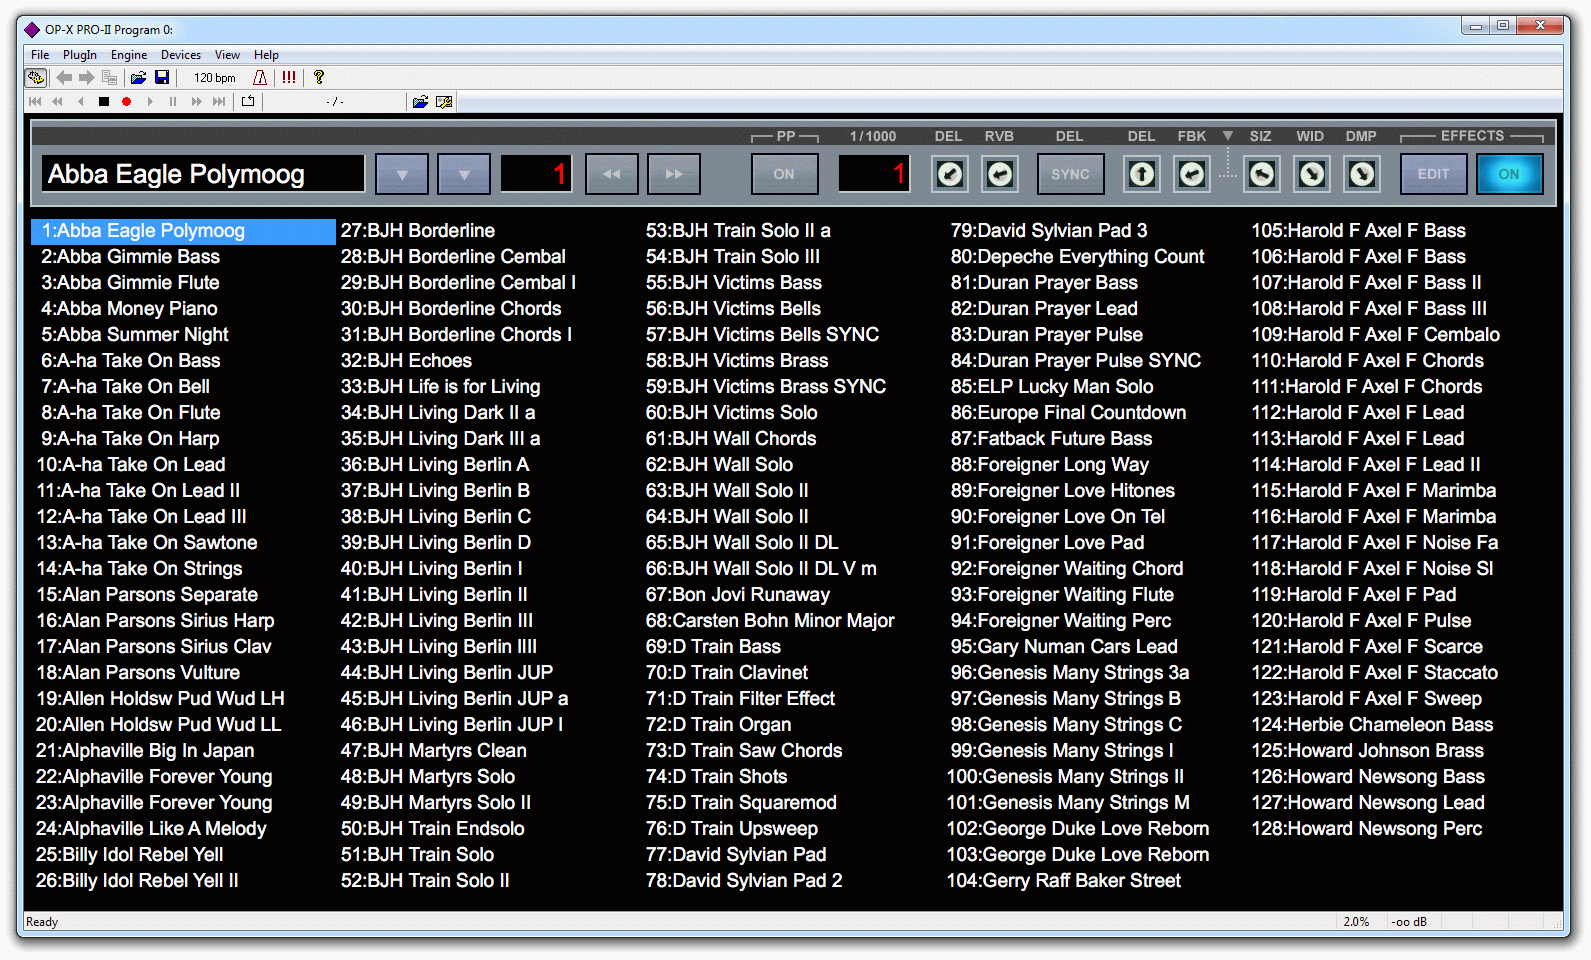Toggle the delay SYNC button
Image resolution: width=1591 pixels, height=960 pixels.
(x=1070, y=174)
